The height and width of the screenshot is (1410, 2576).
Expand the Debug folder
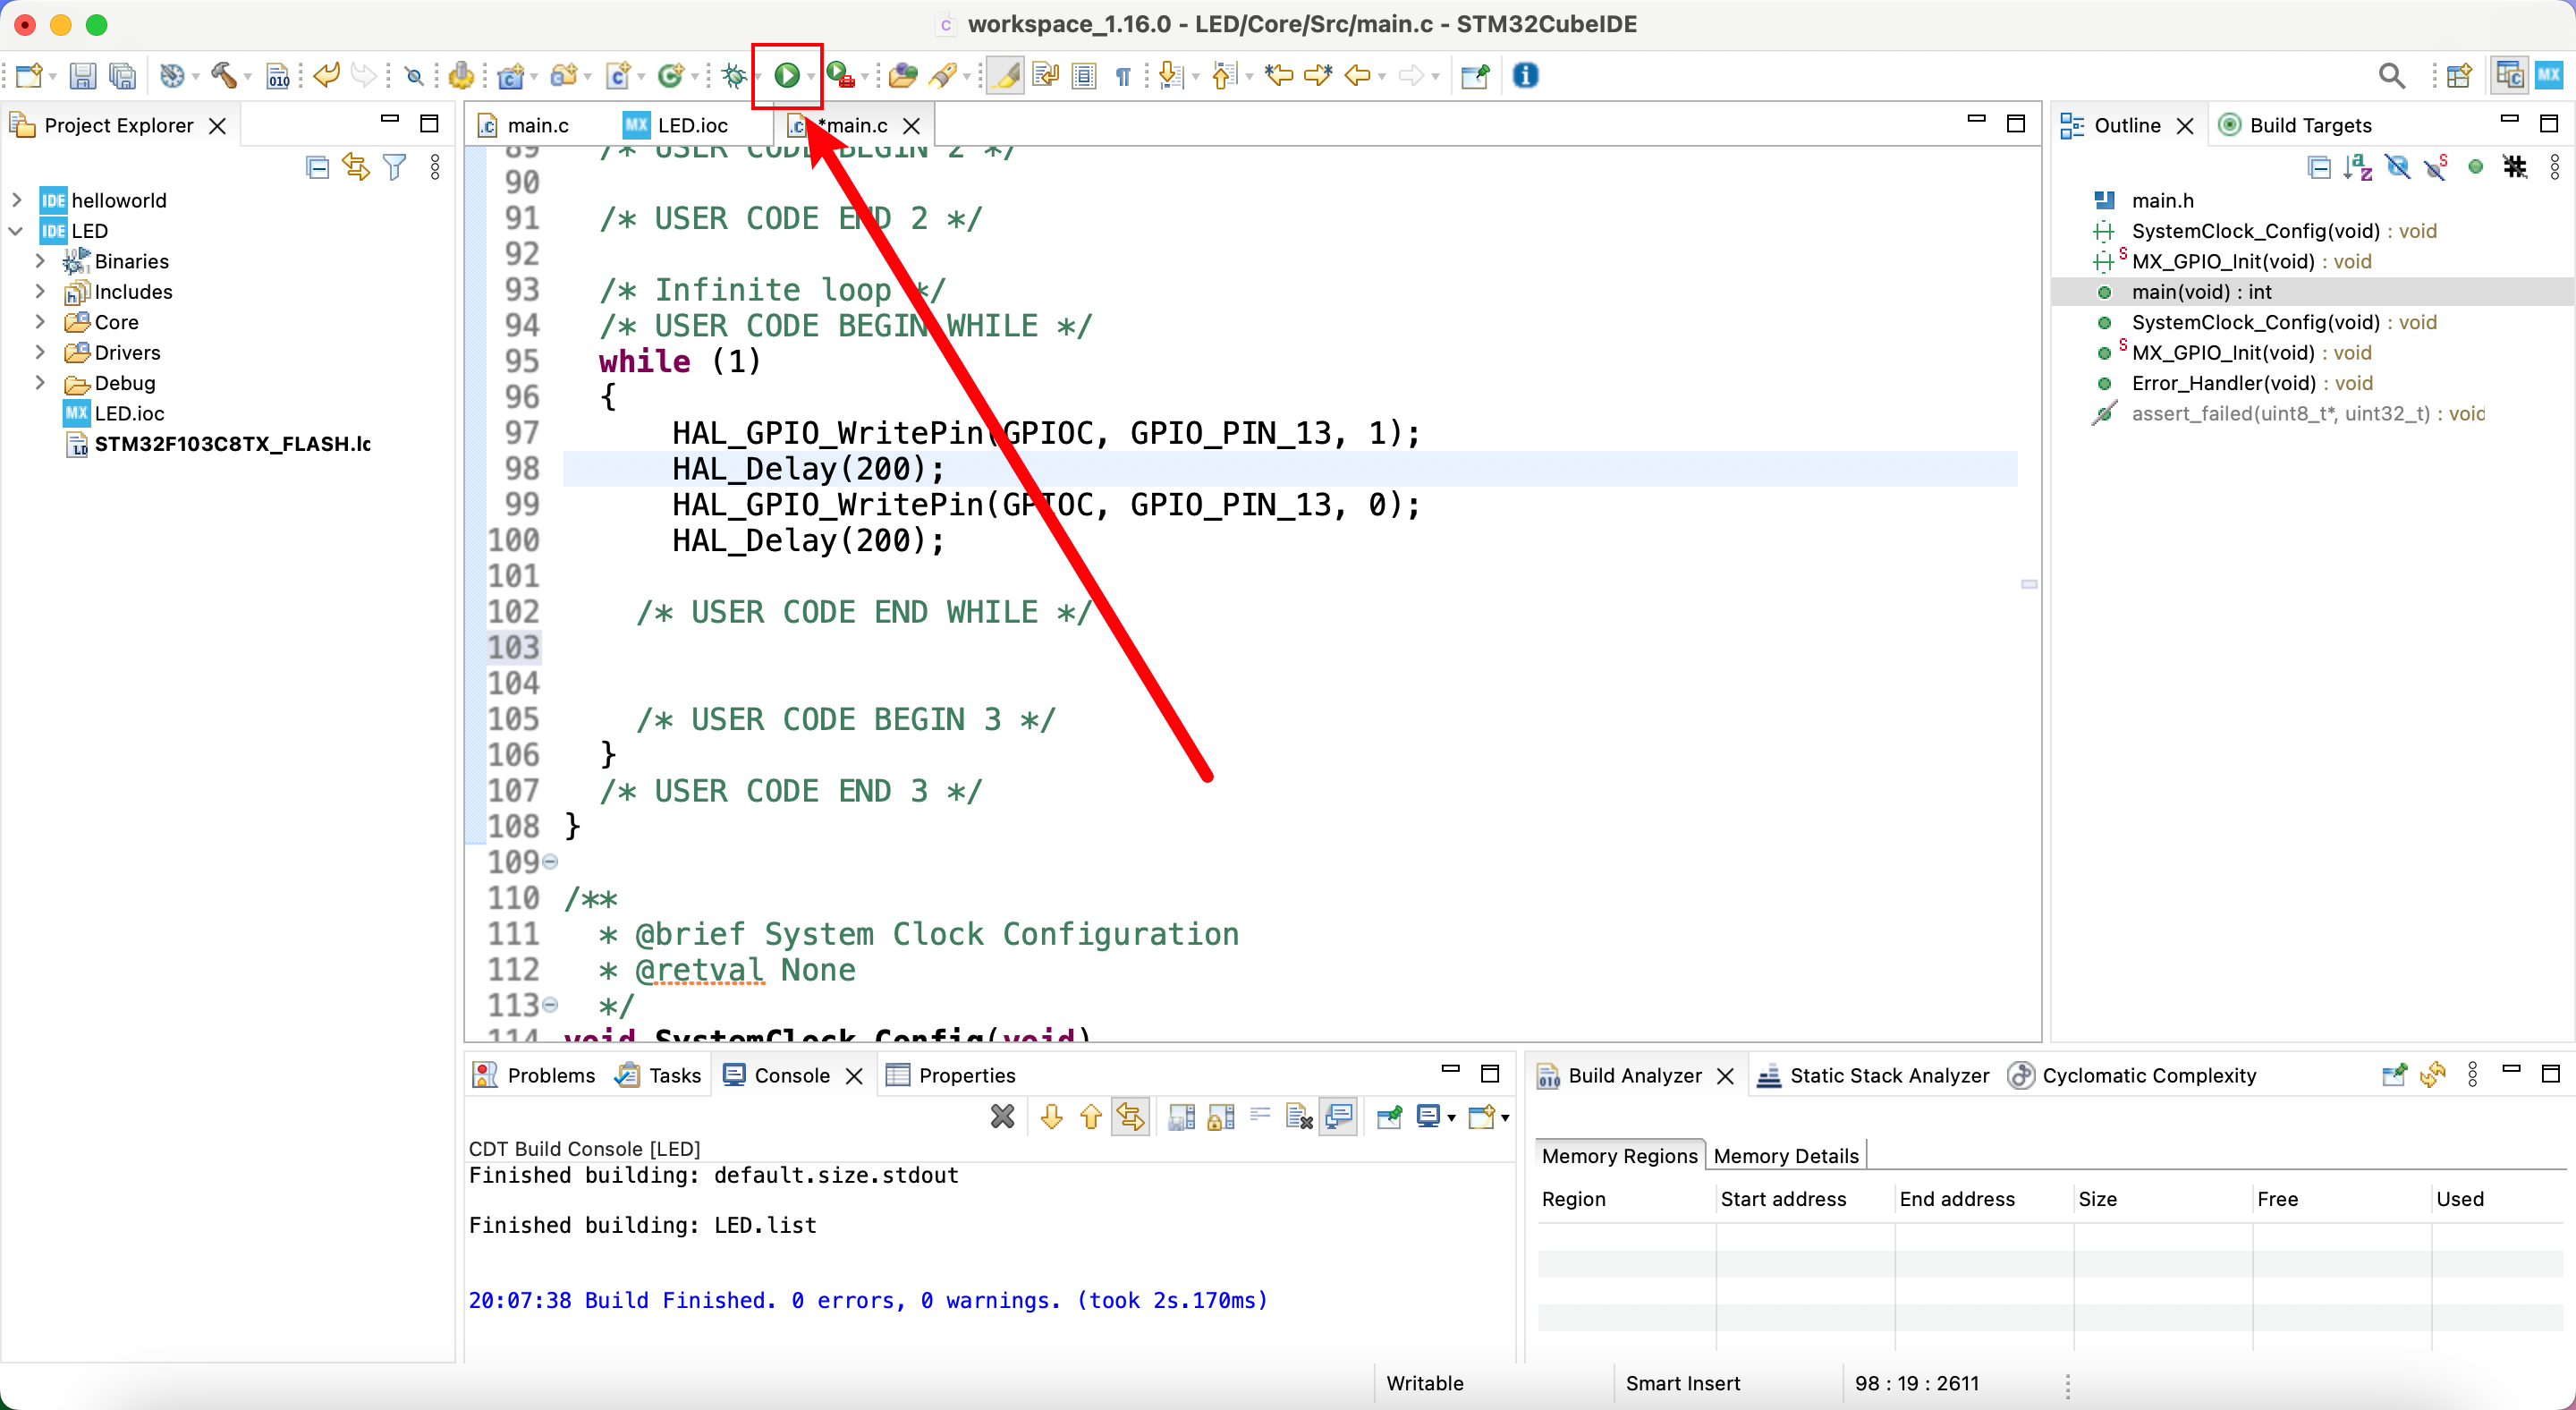coord(41,383)
